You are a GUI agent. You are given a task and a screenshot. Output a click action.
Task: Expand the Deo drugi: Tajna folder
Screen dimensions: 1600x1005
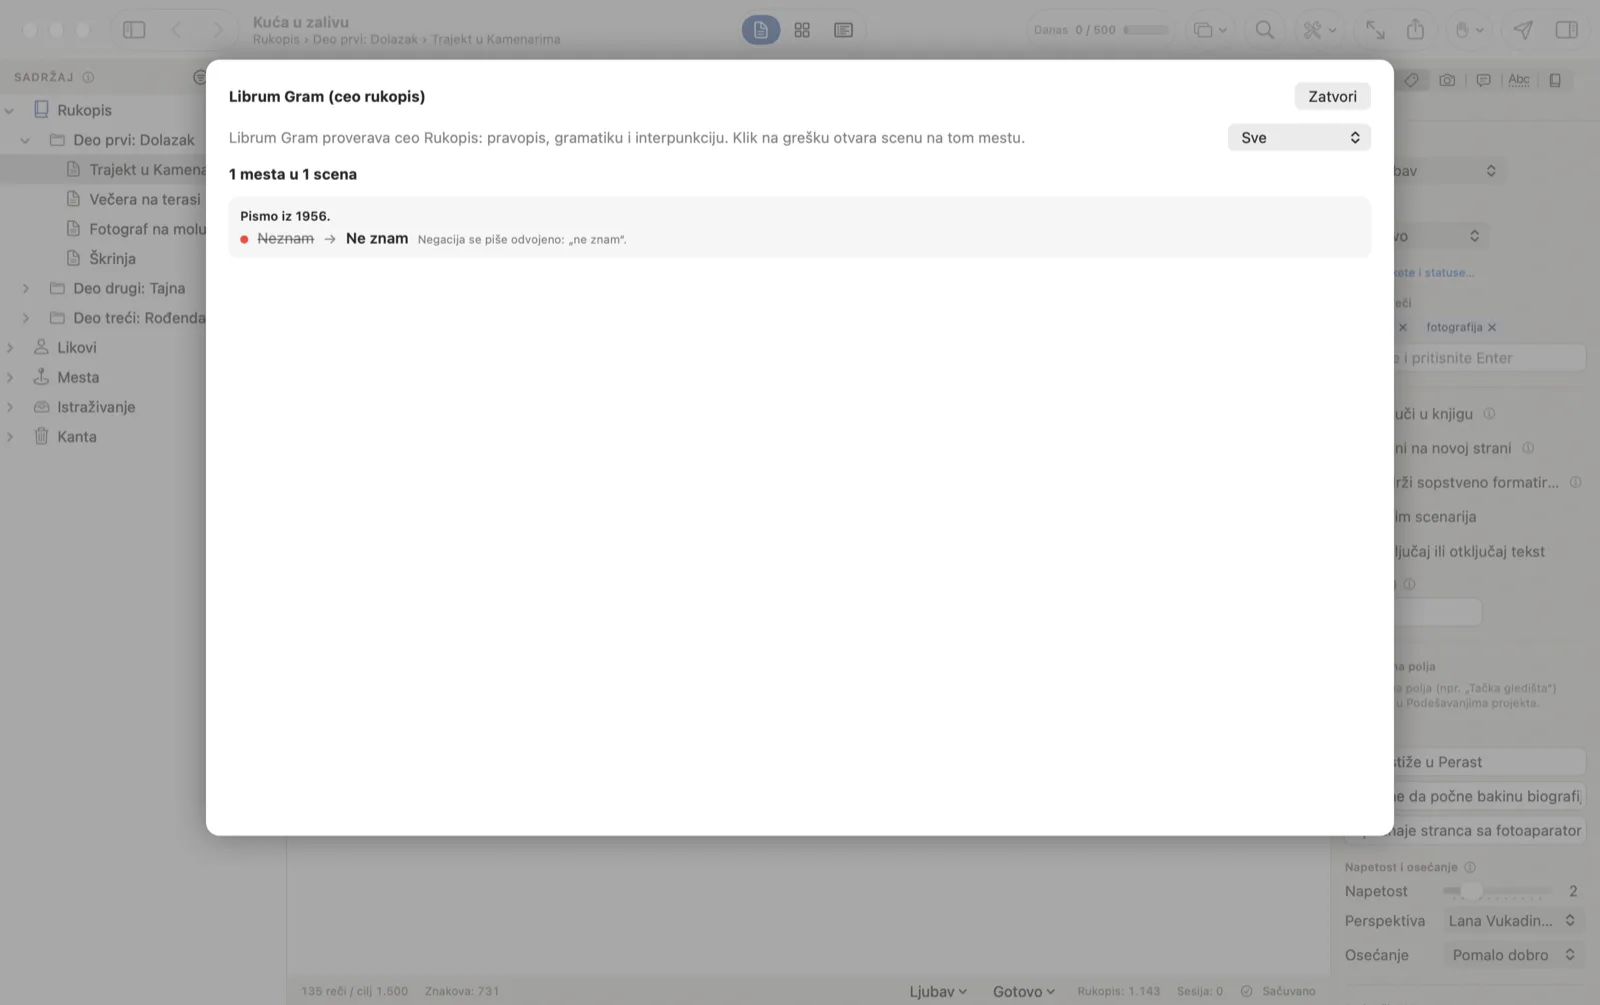(x=26, y=288)
